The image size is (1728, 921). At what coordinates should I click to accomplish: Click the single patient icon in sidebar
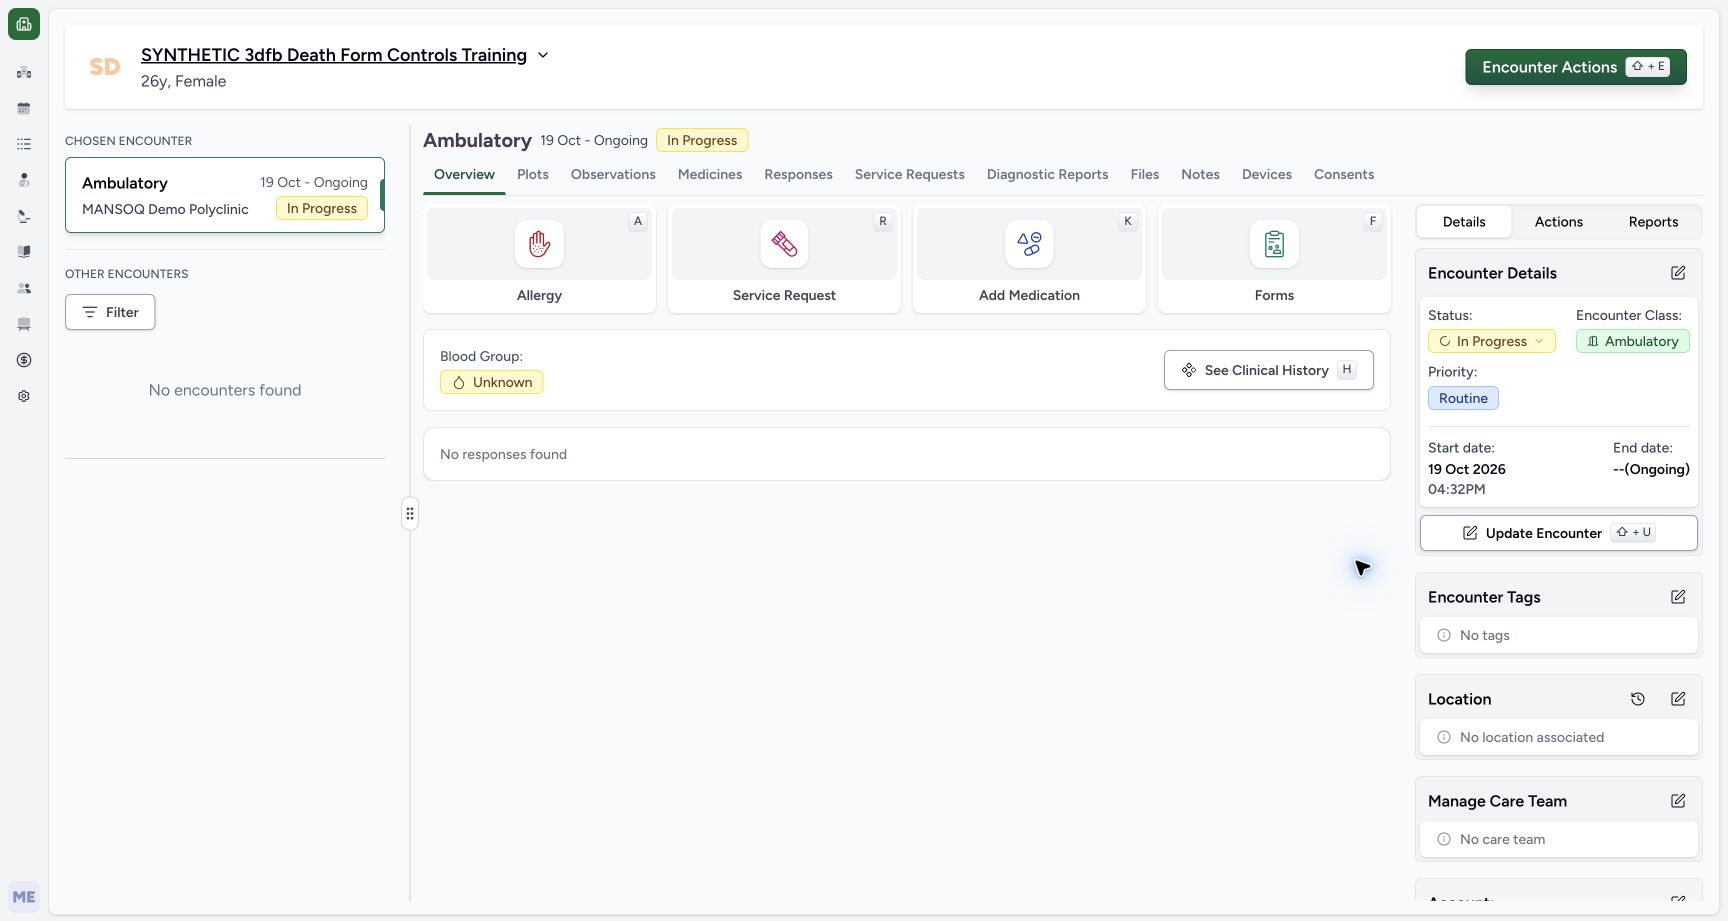pyautogui.click(x=24, y=180)
